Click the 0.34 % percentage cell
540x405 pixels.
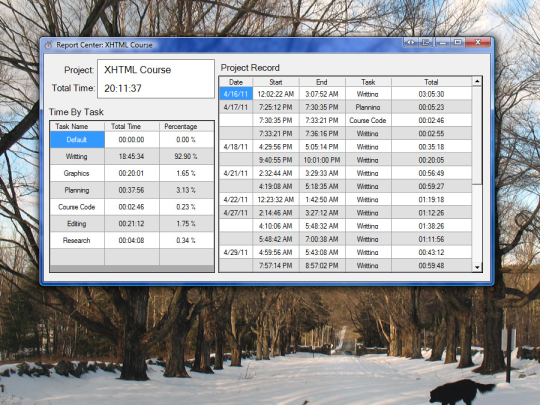pyautogui.click(x=187, y=240)
